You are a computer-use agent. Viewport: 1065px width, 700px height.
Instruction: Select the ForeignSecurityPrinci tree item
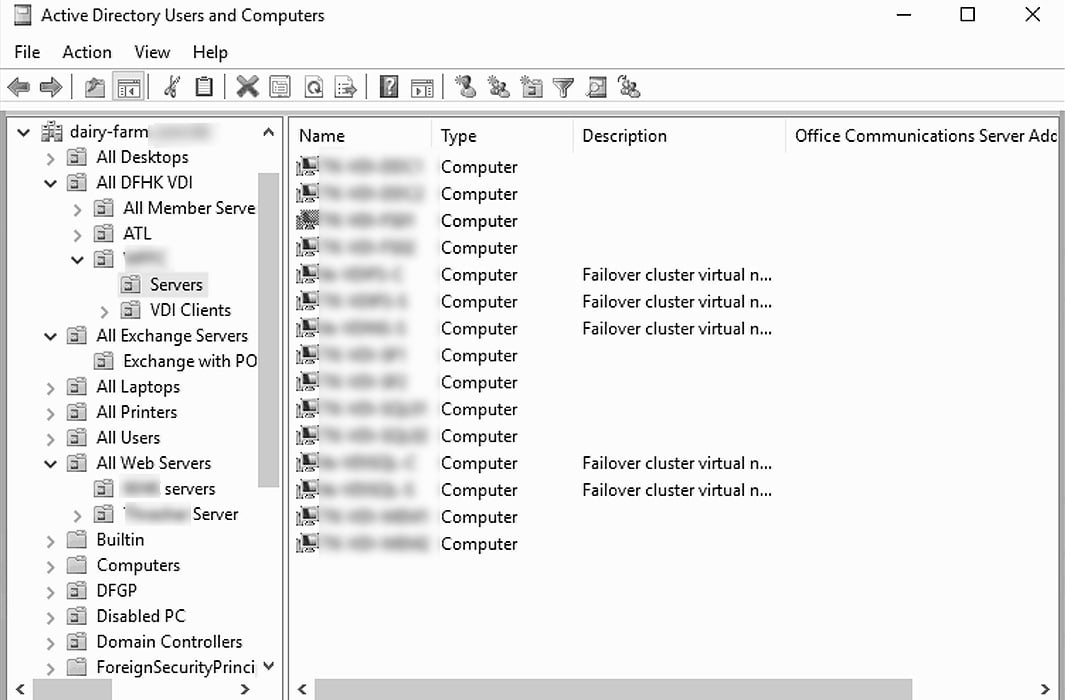[175, 667]
